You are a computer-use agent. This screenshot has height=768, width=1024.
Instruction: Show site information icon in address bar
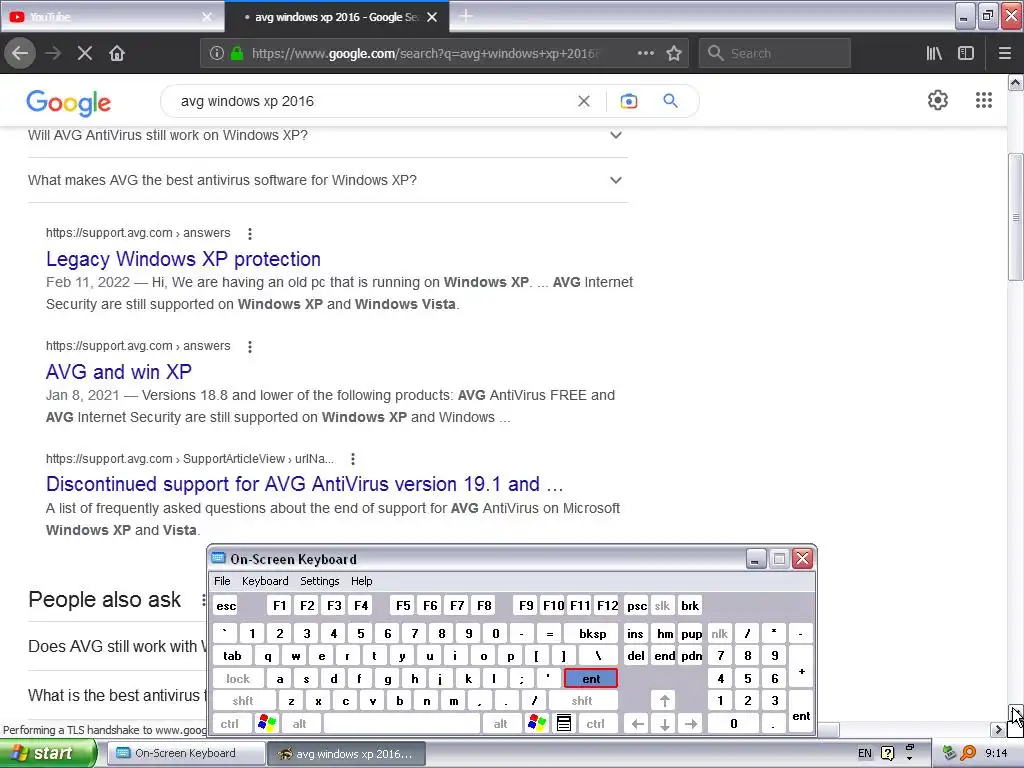point(217,54)
